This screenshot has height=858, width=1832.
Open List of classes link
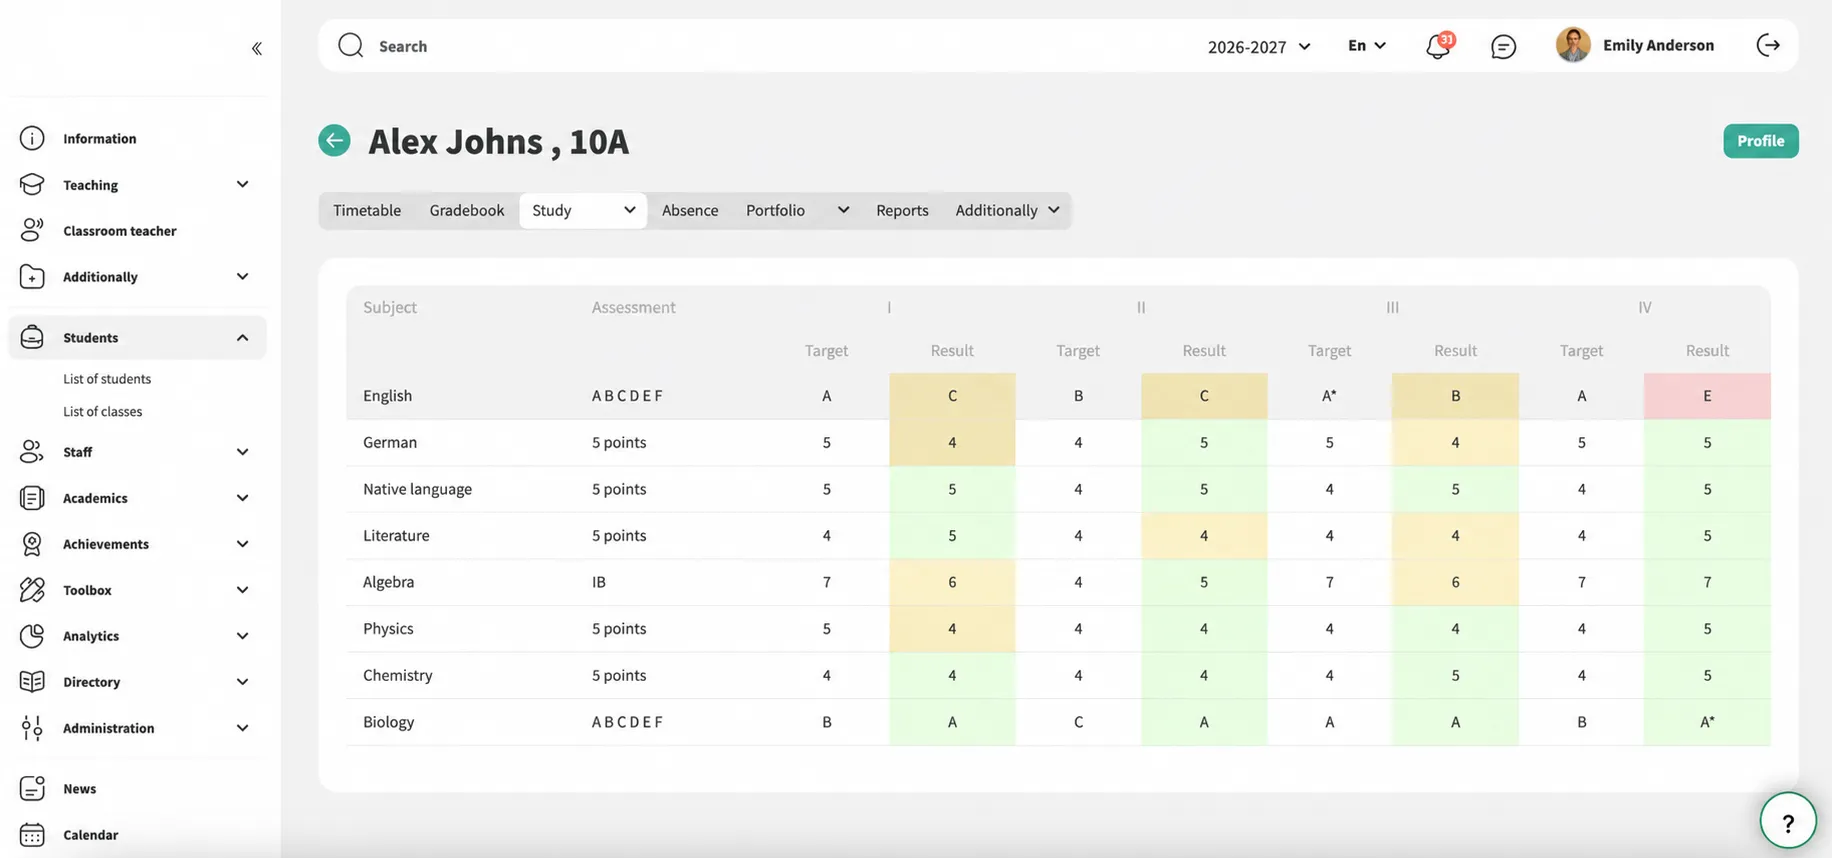point(102,411)
